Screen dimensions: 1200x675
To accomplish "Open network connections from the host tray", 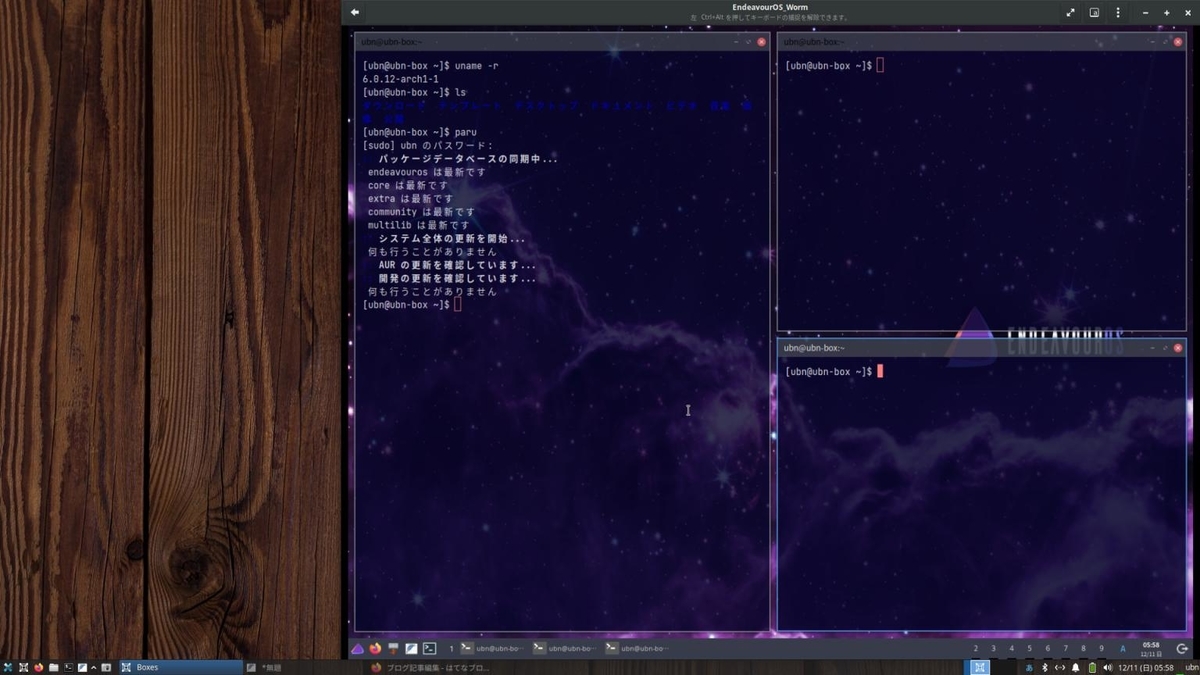I will click(x=1060, y=667).
